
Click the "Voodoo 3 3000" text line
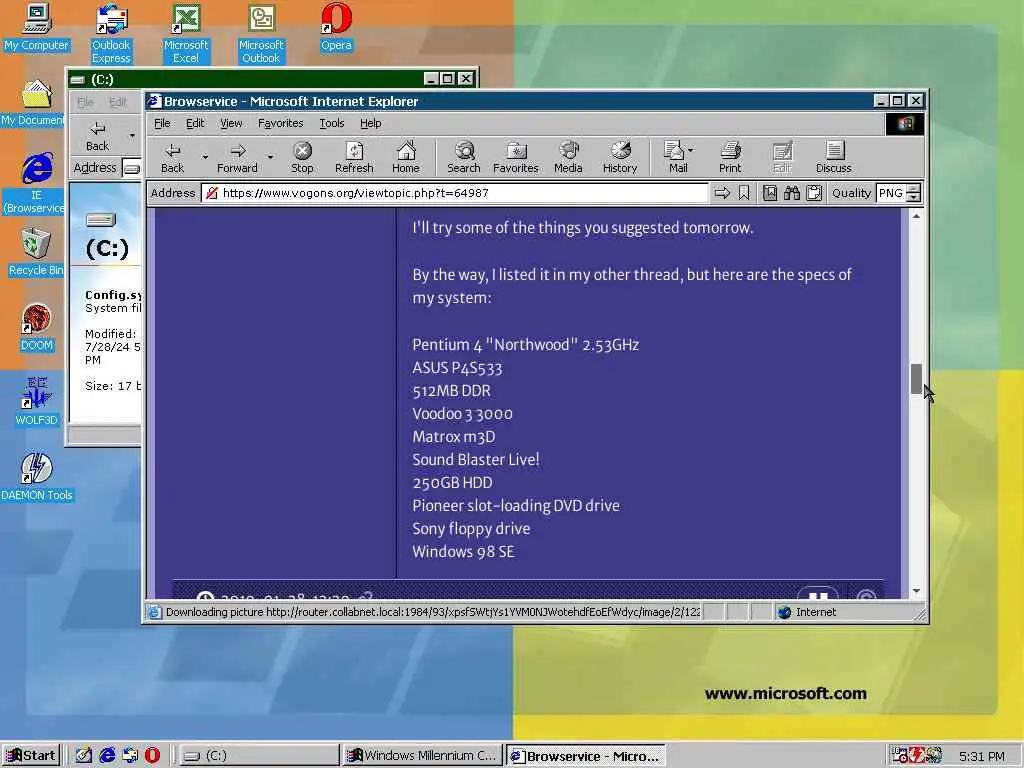click(462, 414)
